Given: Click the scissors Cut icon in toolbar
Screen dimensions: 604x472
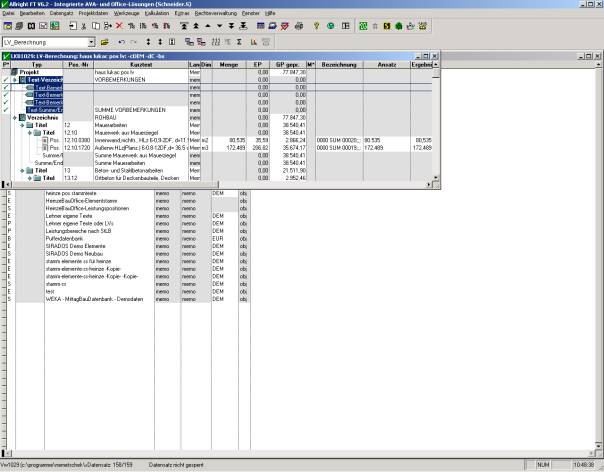Looking at the screenshot, I should coord(84,26).
